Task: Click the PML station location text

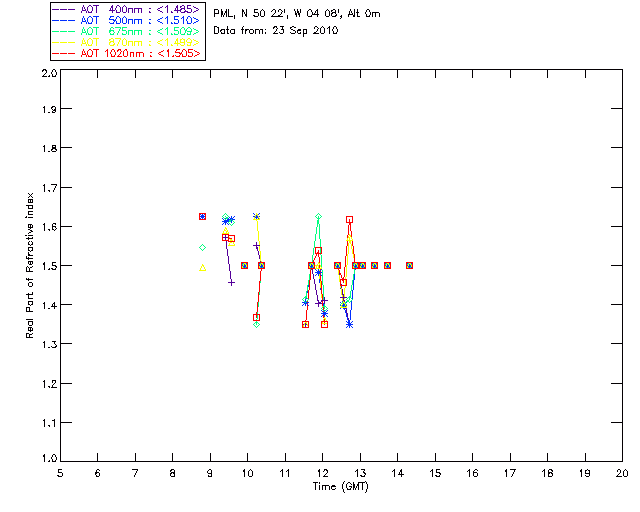Action: [x=297, y=14]
